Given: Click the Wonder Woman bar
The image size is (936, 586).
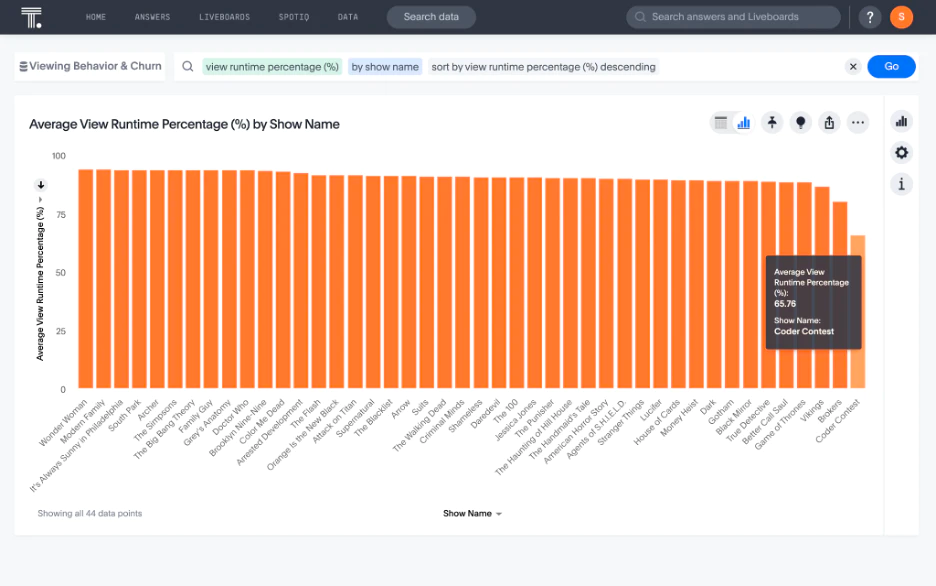Looking at the screenshot, I should (x=86, y=279).
